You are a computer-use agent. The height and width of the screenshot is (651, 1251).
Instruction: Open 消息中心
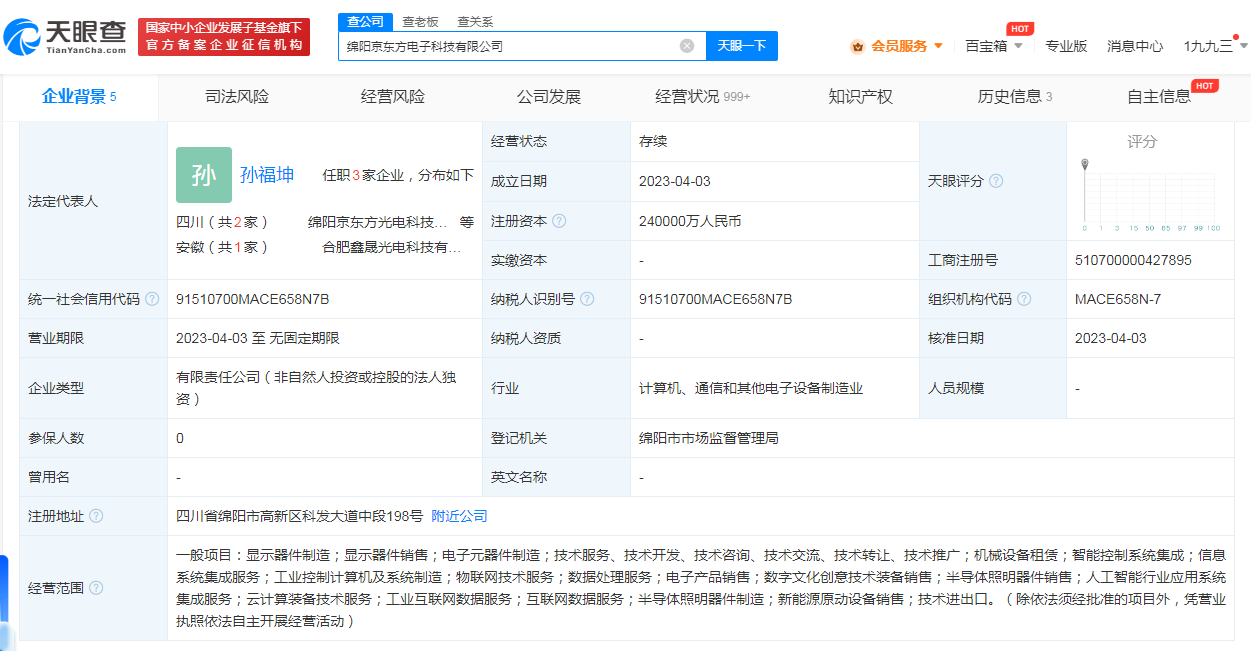pos(1135,46)
